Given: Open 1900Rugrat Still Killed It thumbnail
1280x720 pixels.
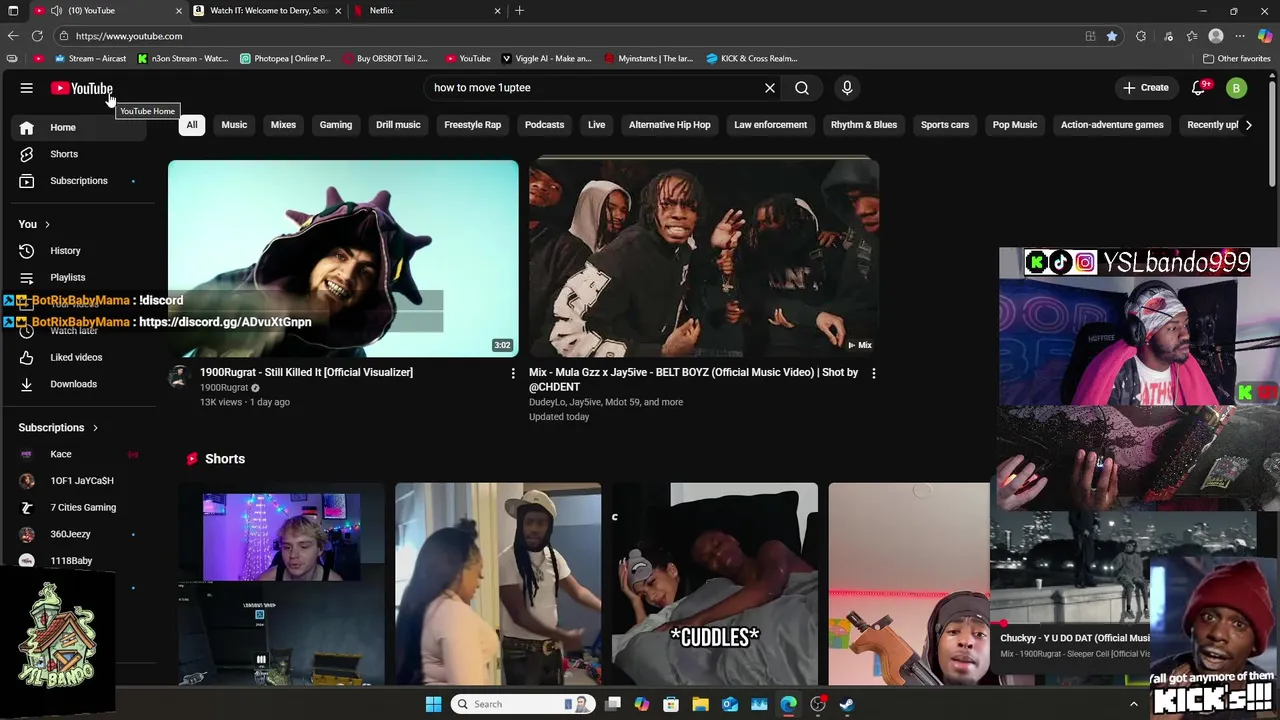Looking at the screenshot, I should (343, 258).
